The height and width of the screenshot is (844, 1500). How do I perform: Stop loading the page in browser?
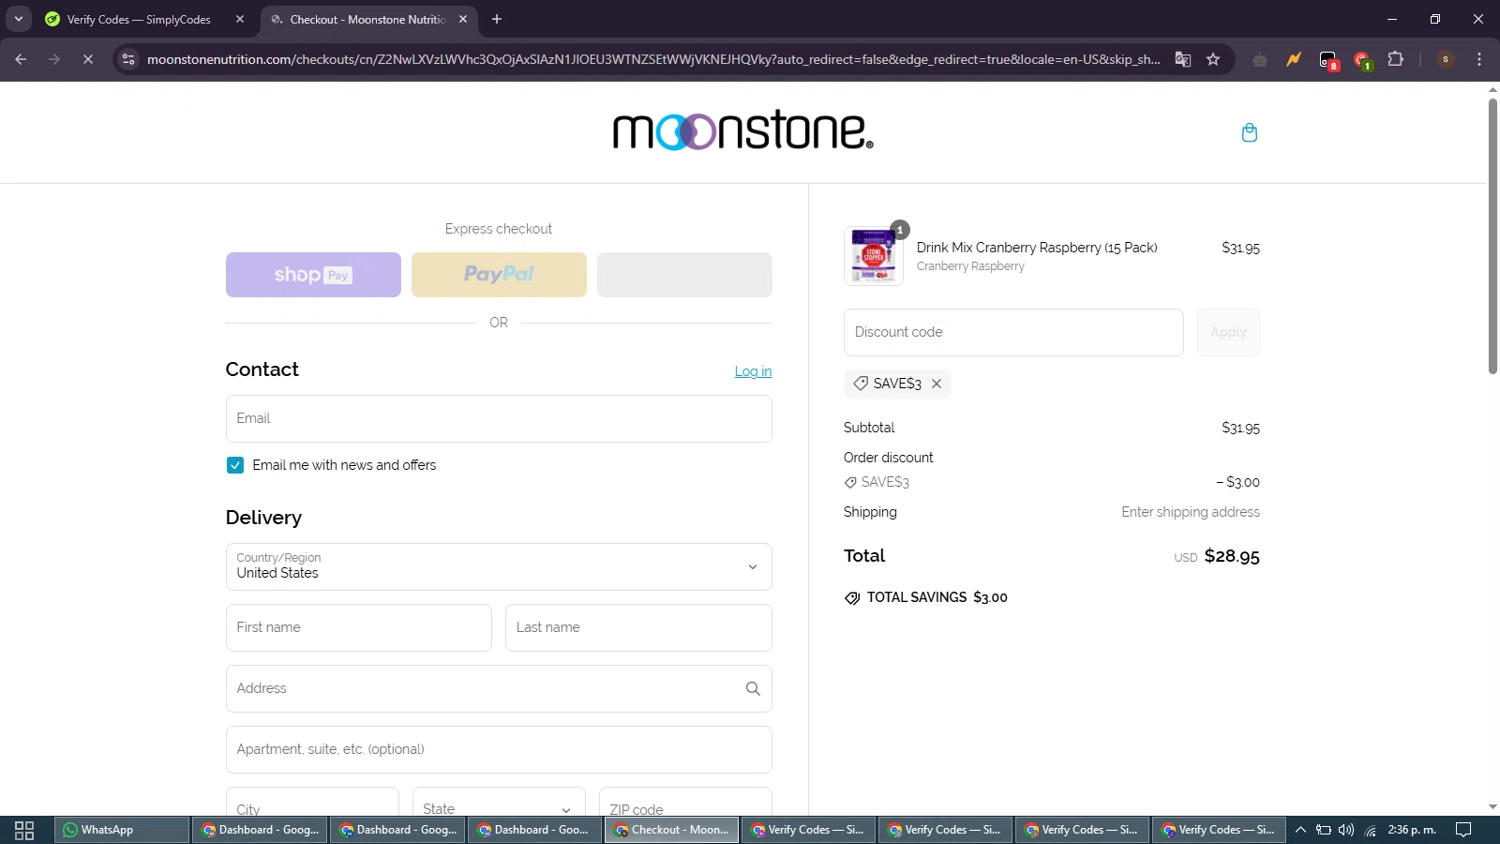click(88, 60)
